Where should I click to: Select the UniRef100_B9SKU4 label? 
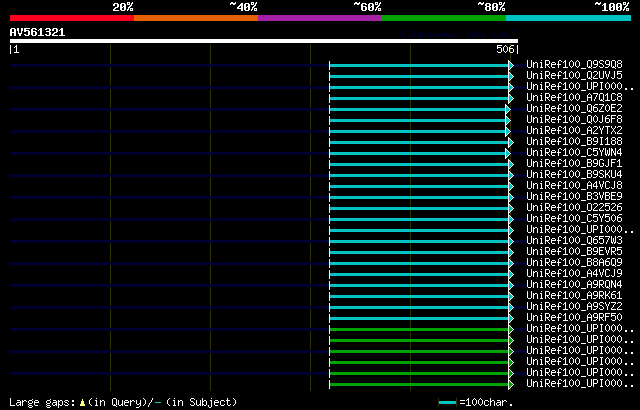(x=574, y=174)
